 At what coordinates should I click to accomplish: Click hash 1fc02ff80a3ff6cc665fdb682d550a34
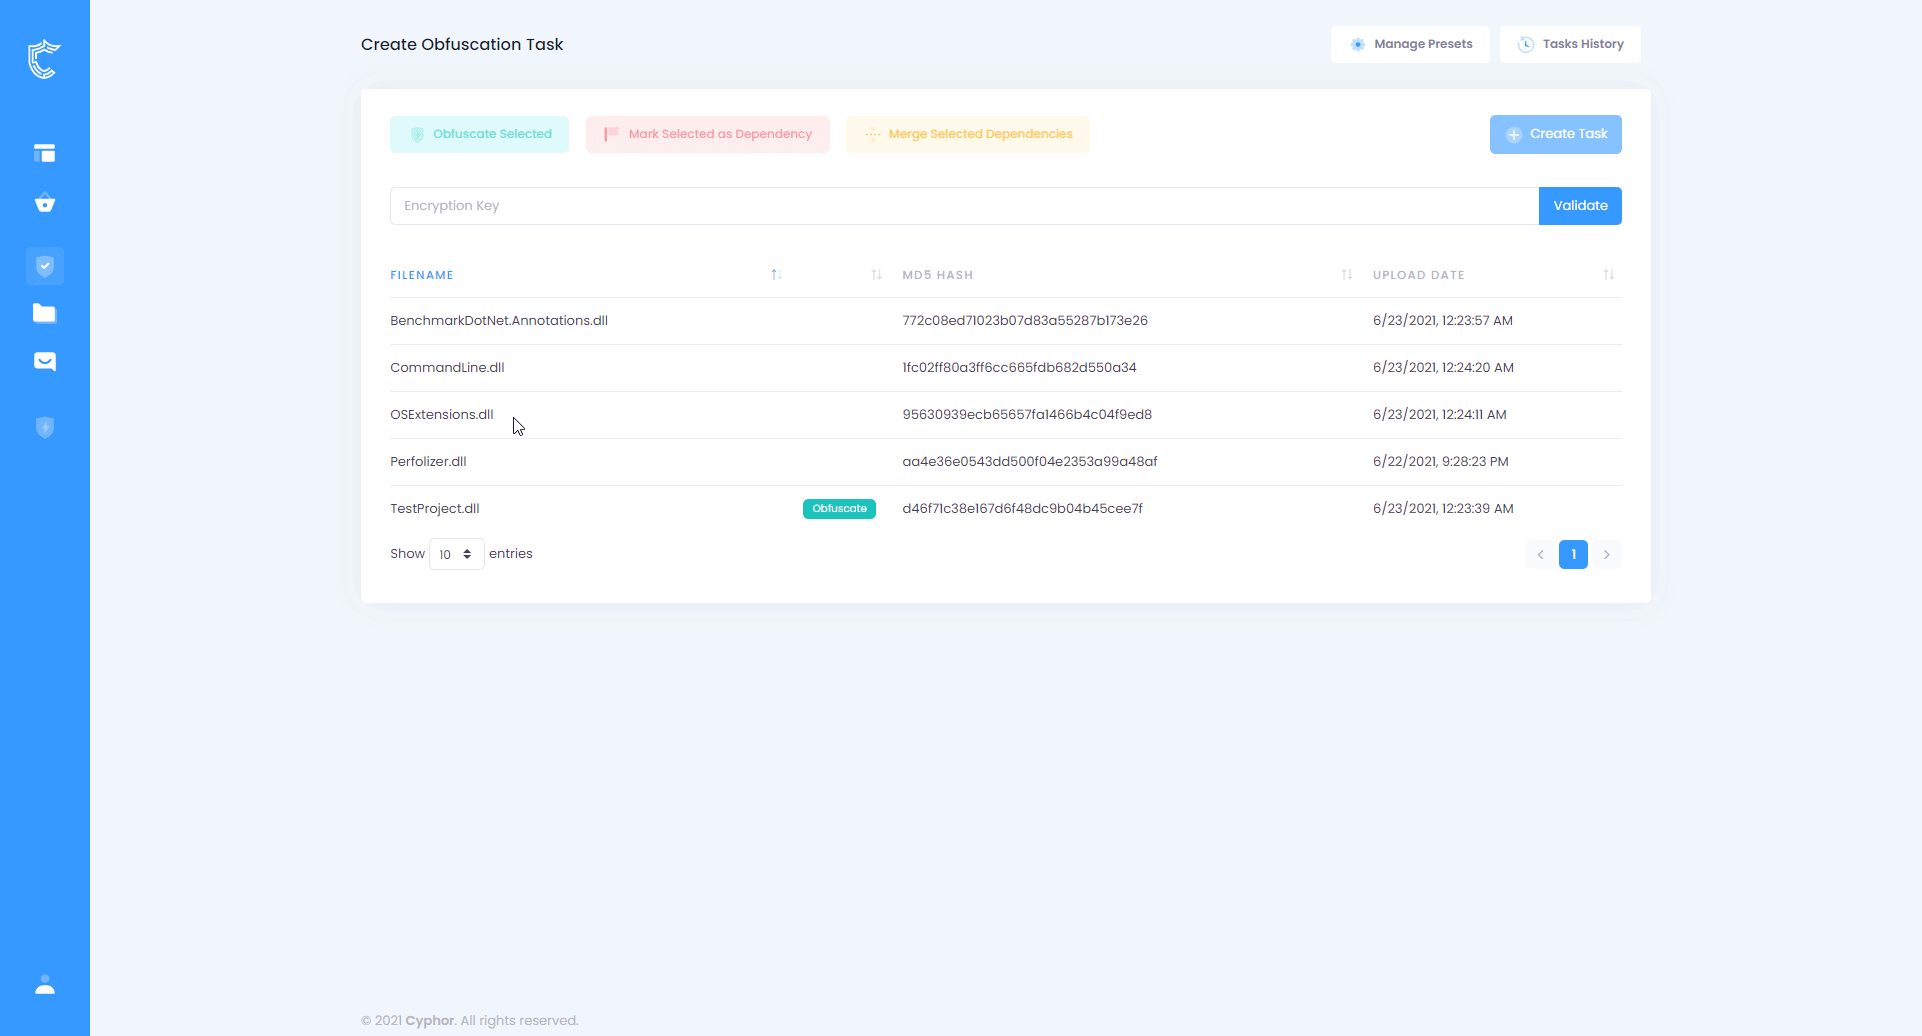[1019, 368]
